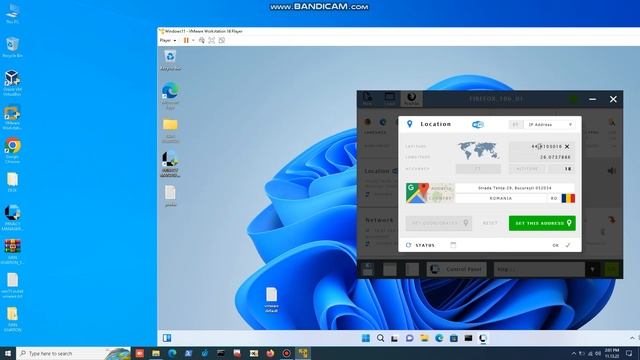Open text file at bottom of VM desktop

[271, 300]
